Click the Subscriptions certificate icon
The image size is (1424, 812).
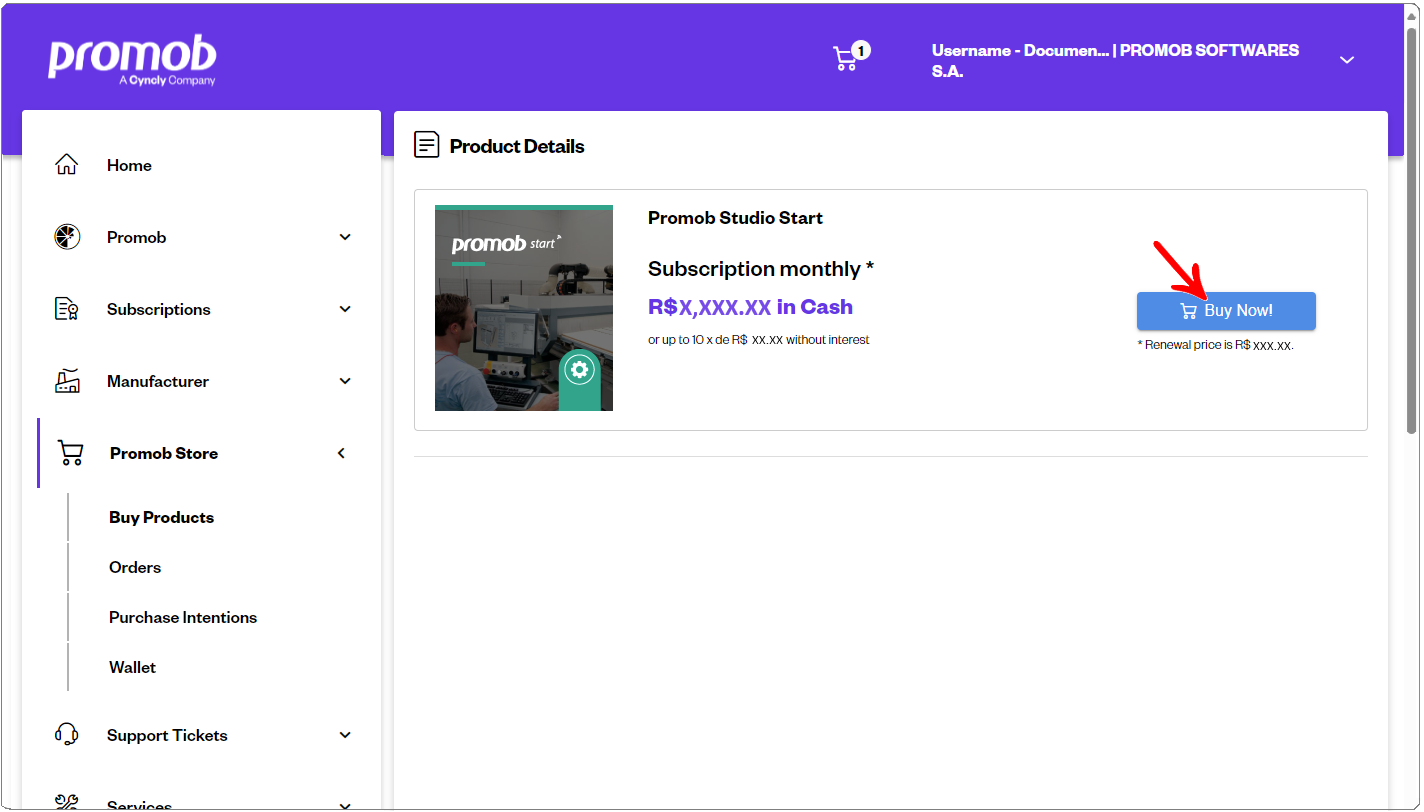[66, 309]
